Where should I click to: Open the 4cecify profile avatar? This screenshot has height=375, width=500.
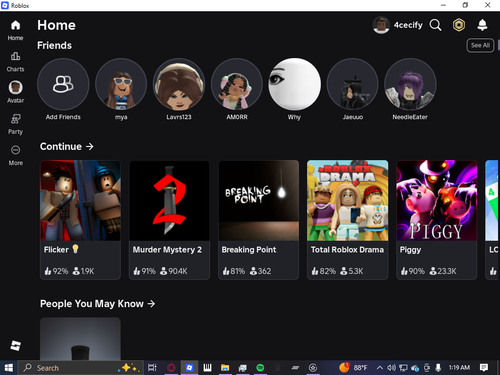pos(381,25)
